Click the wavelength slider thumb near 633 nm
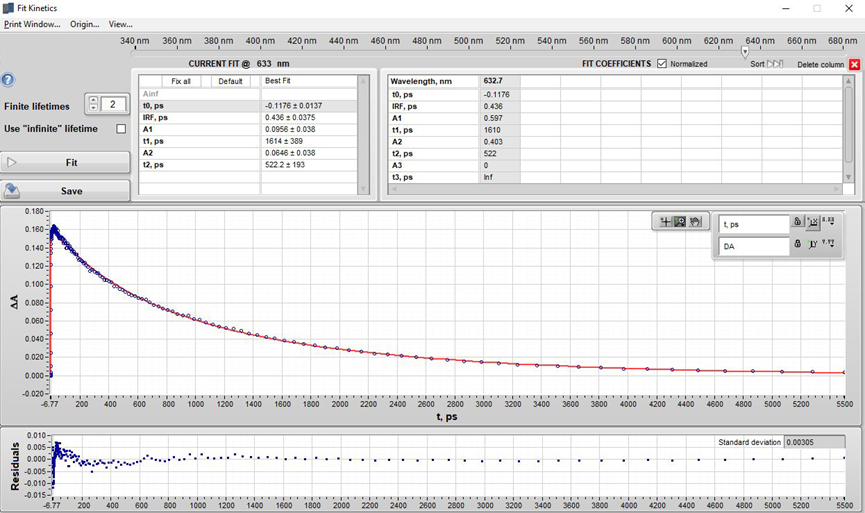 [745, 52]
